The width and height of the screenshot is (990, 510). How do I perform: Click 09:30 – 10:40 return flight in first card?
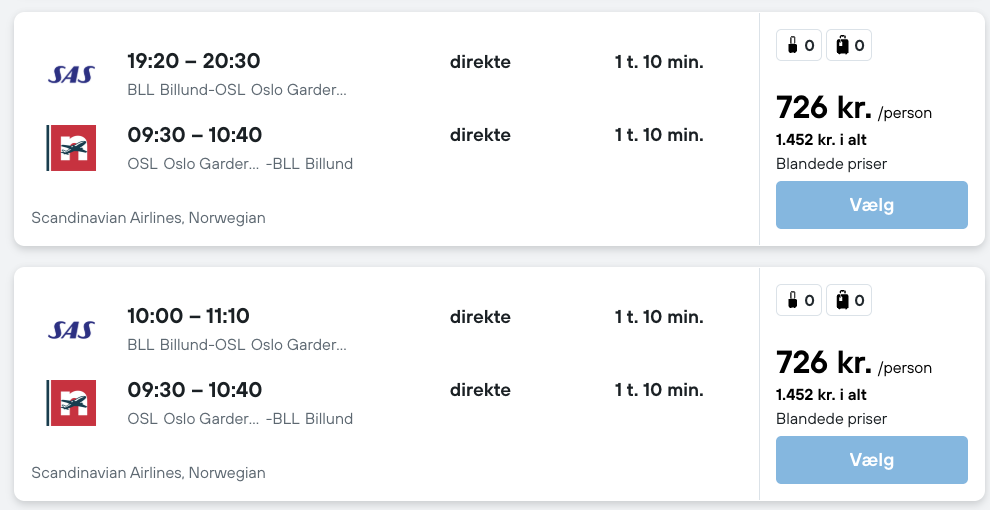[194, 135]
